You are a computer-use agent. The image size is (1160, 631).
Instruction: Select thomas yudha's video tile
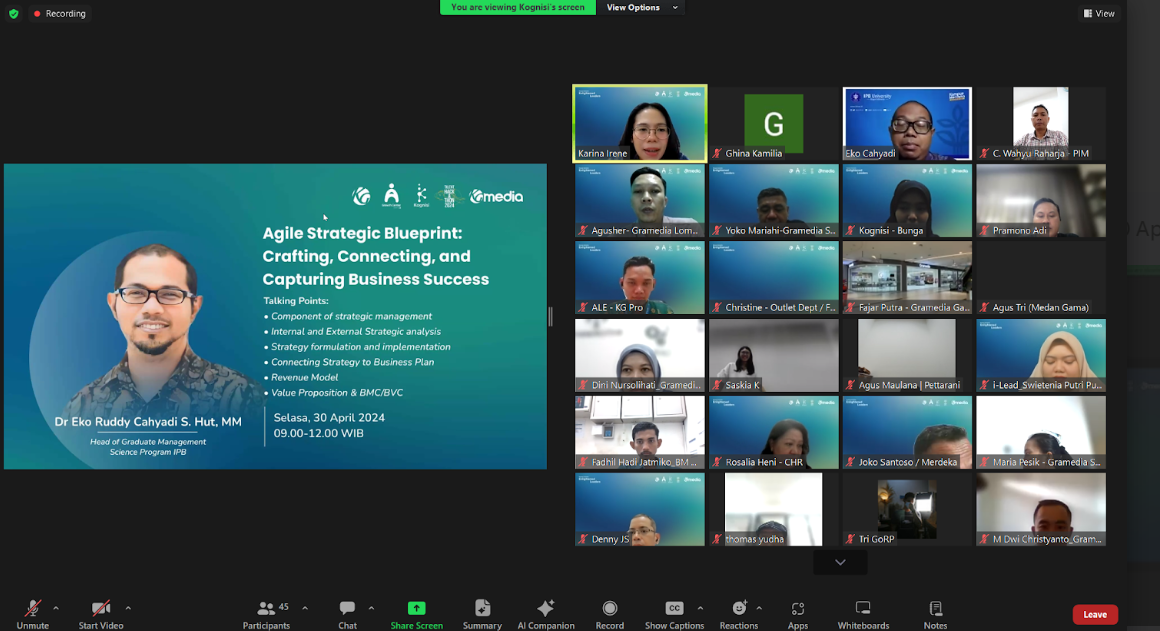pos(774,509)
